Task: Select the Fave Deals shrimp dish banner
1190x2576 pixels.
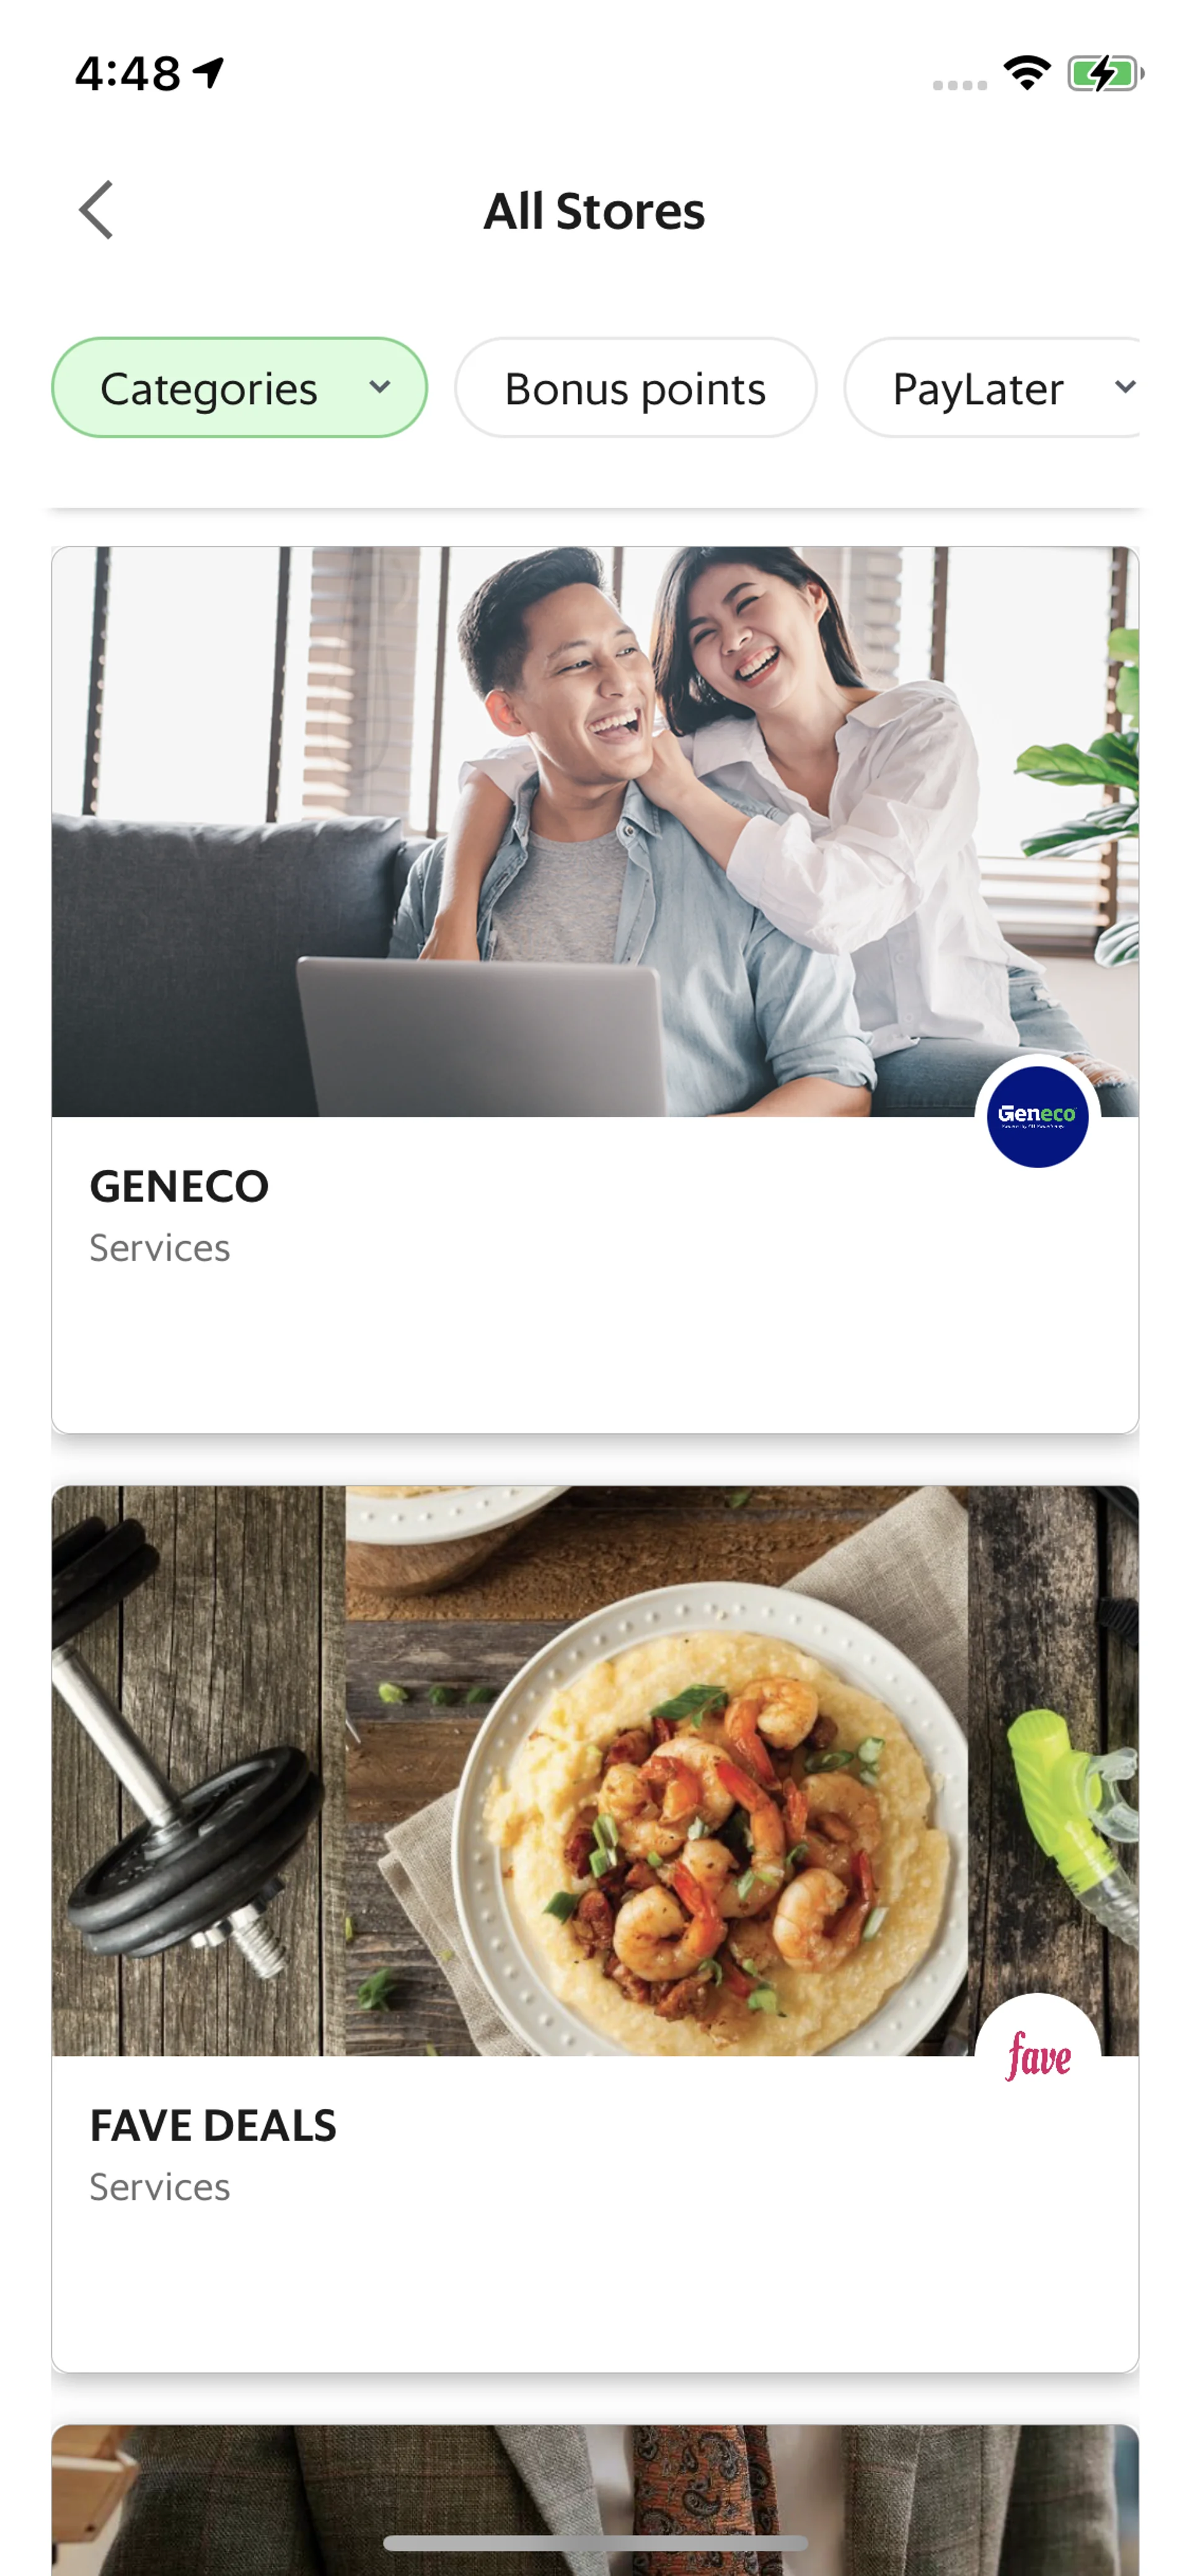Action: point(595,1770)
